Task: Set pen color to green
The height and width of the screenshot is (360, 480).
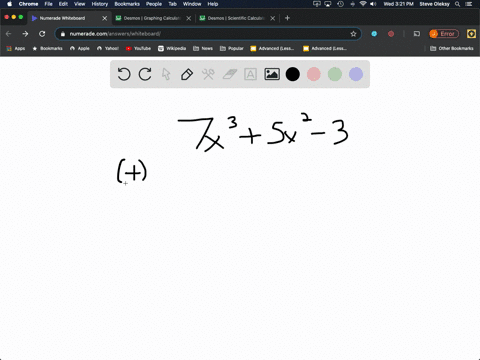Action: tap(335, 74)
